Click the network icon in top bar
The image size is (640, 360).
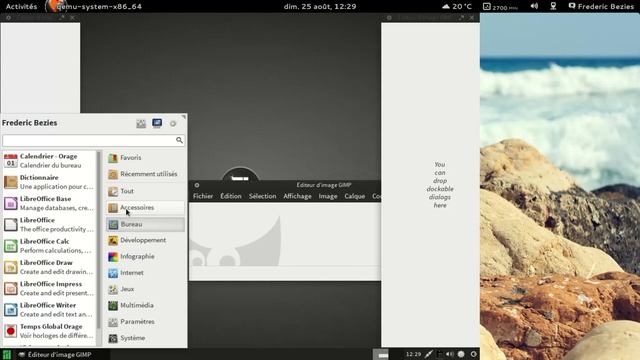click(x=553, y=6)
